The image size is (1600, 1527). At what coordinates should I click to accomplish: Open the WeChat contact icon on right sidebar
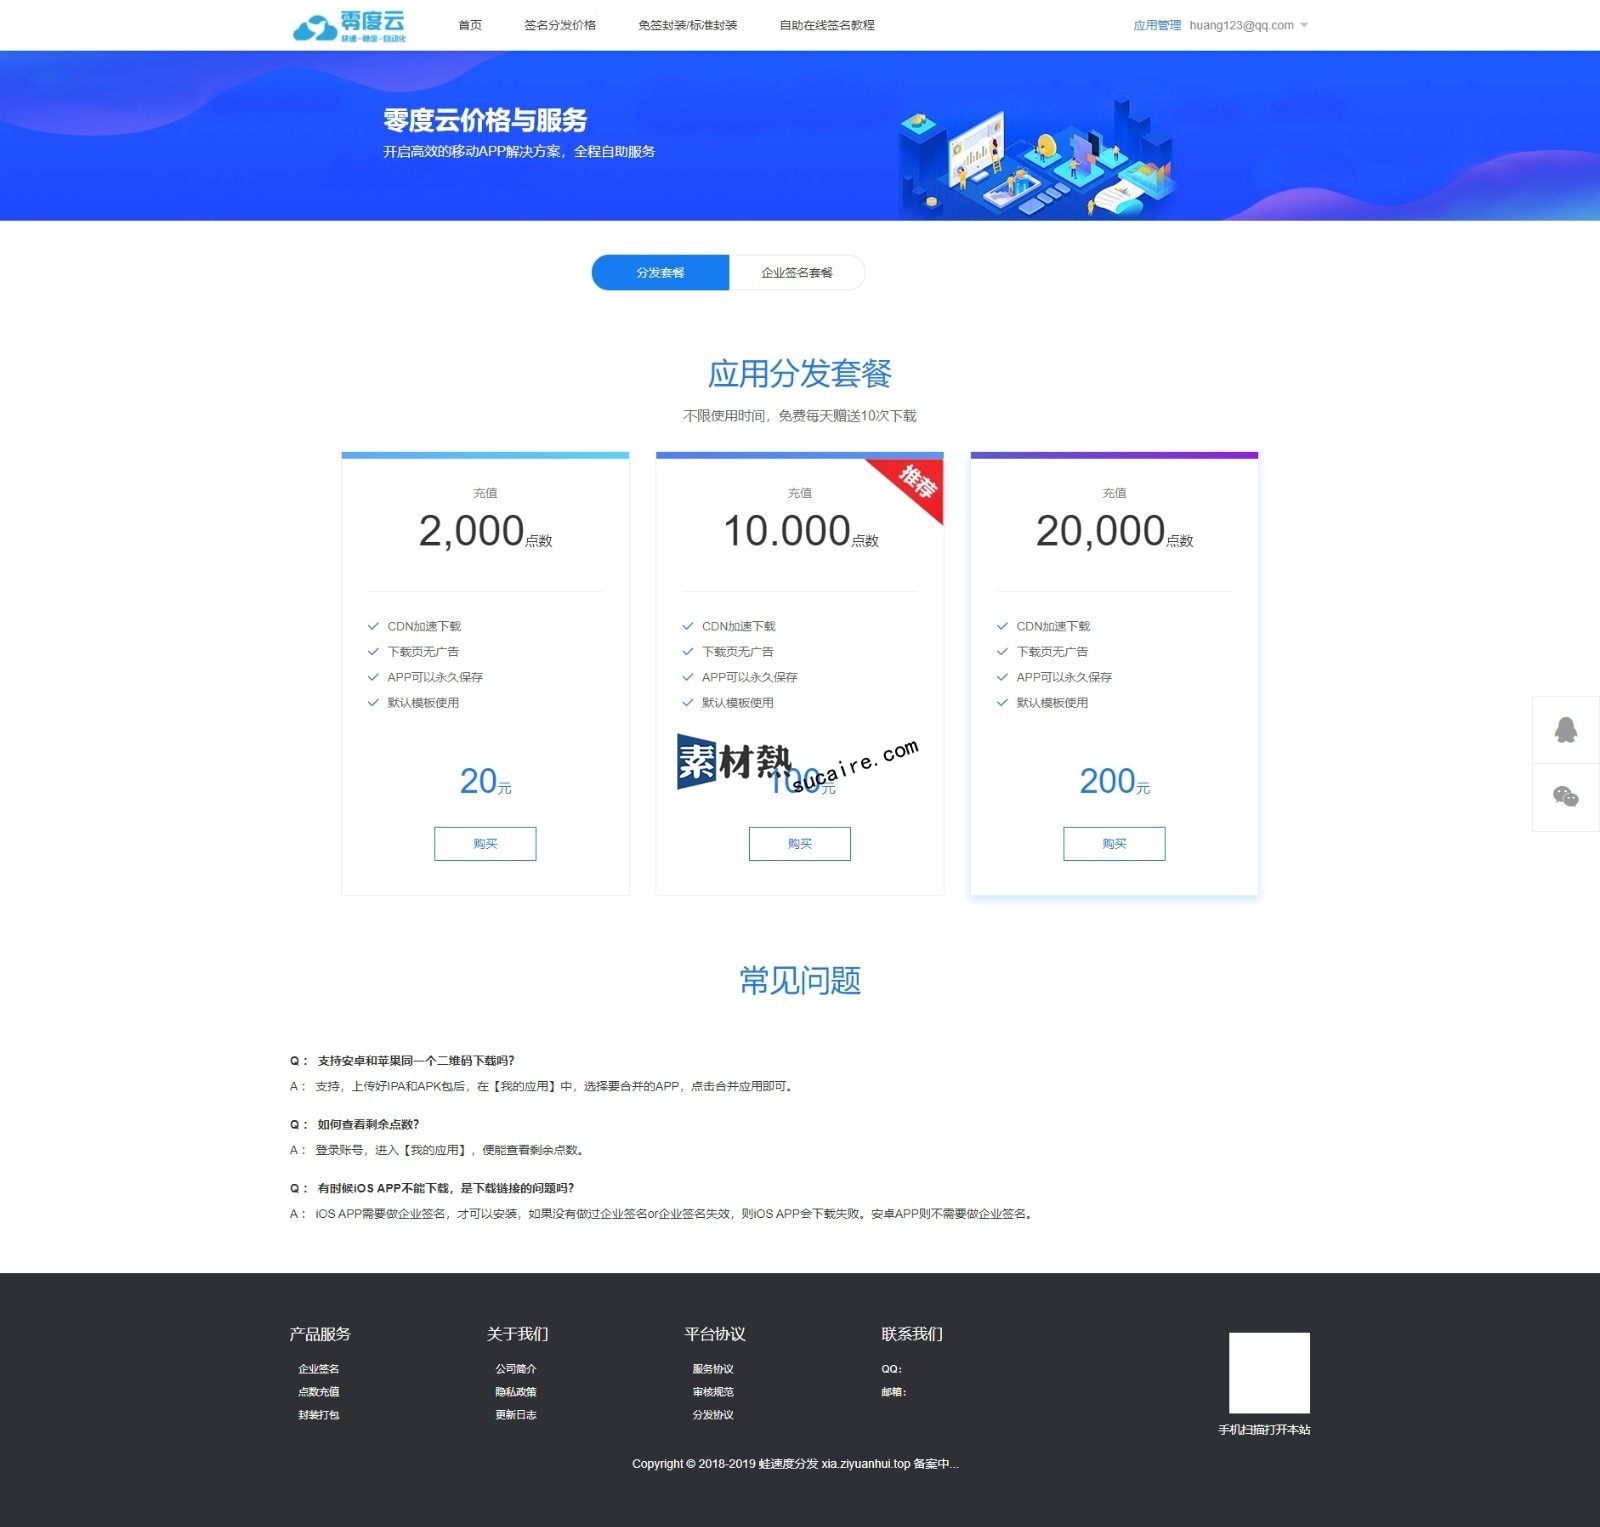[1565, 797]
